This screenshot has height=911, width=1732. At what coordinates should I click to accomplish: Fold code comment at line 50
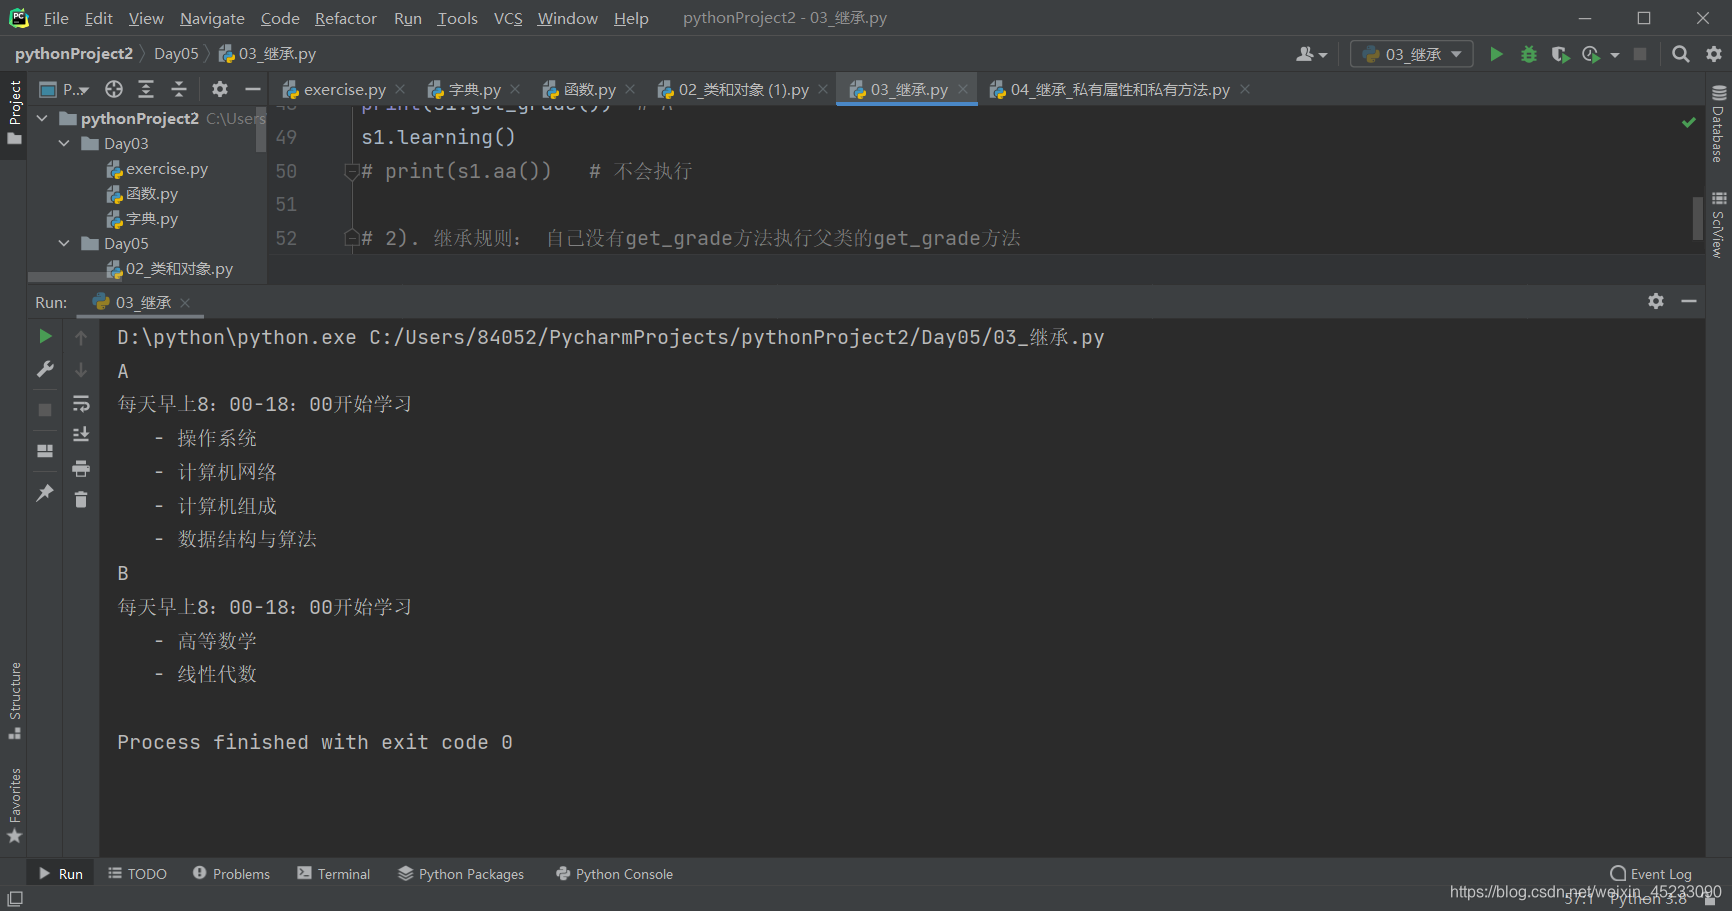pyautogui.click(x=351, y=171)
